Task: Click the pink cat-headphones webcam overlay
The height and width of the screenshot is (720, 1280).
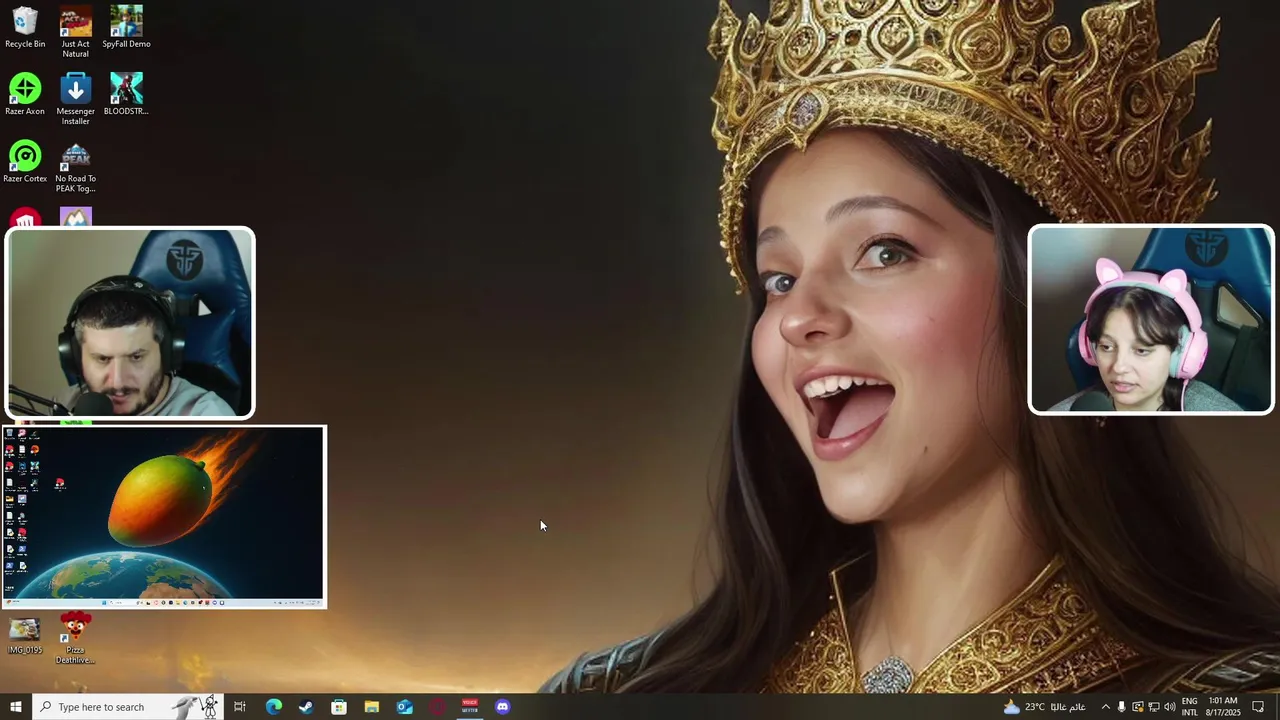Action: coord(1151,319)
